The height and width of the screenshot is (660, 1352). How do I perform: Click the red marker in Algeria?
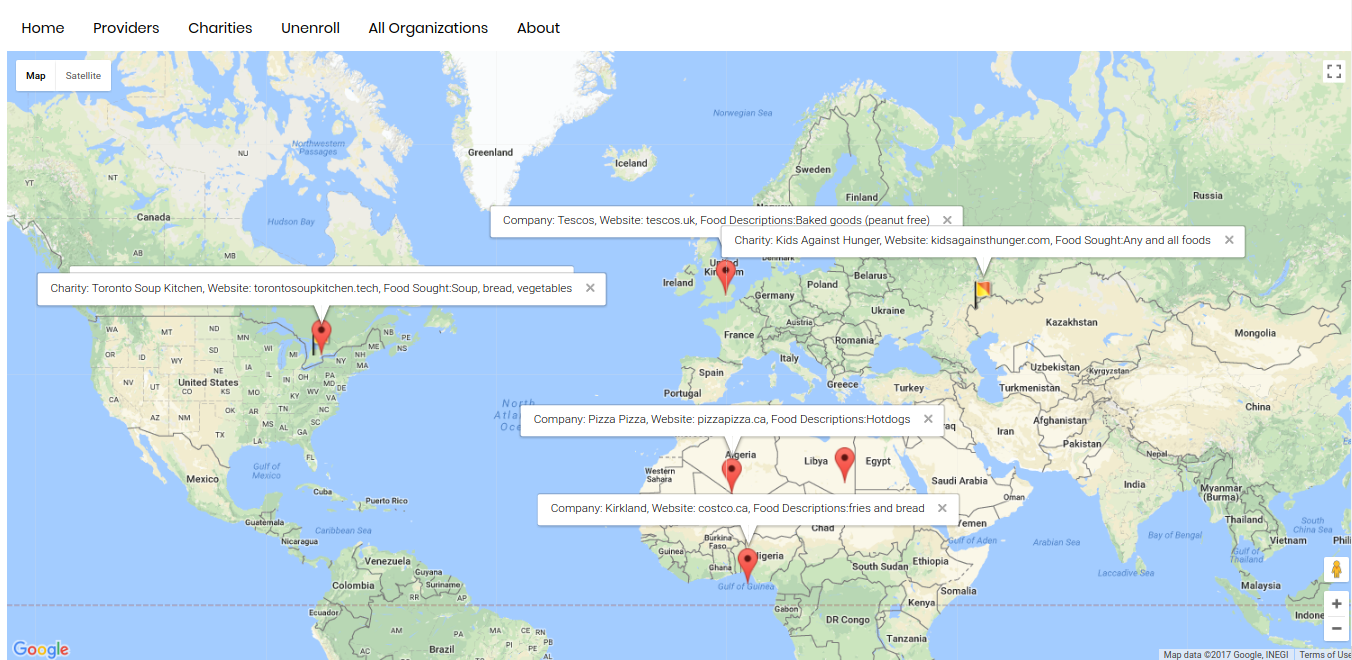(x=732, y=476)
